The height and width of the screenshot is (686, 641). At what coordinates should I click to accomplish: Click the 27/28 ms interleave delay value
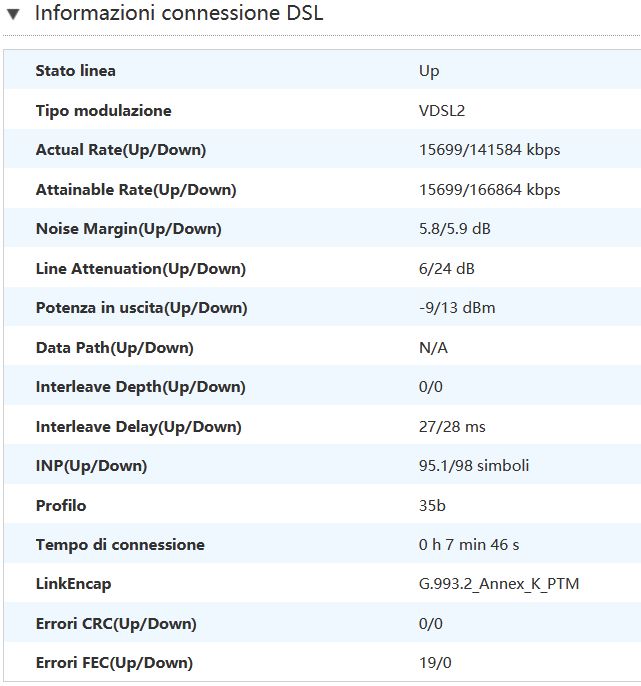point(452,427)
